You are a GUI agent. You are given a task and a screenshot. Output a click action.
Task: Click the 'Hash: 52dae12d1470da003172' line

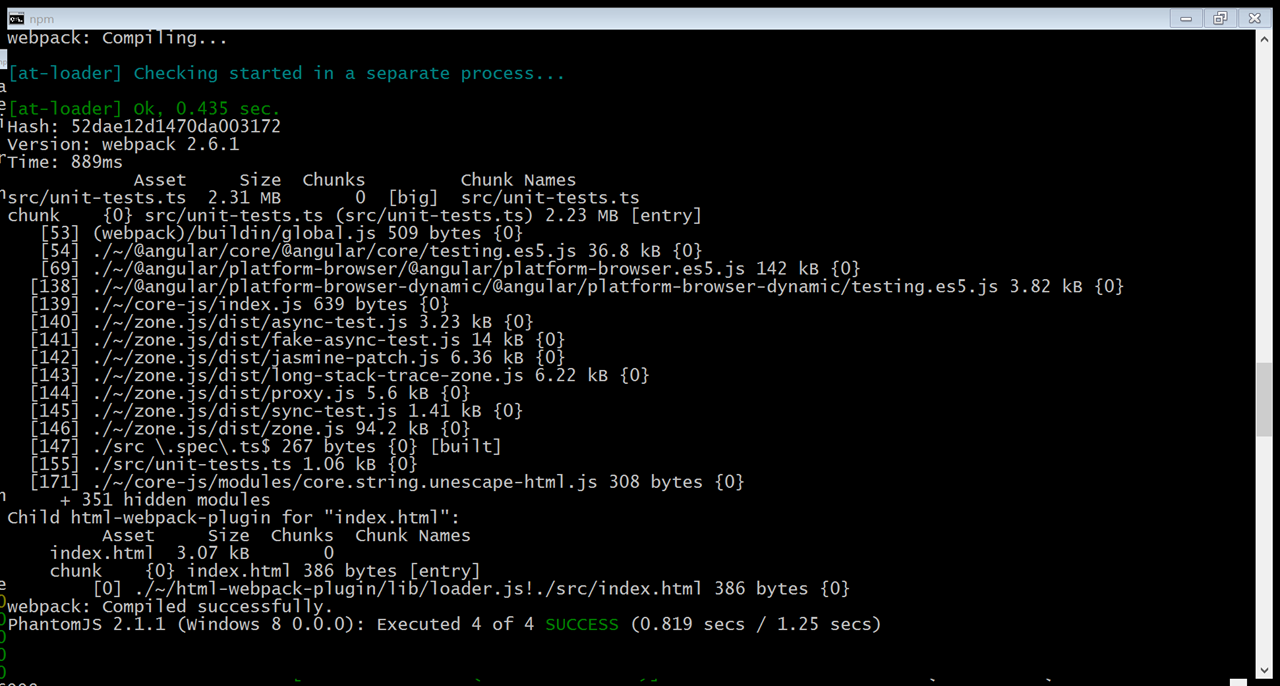143,126
